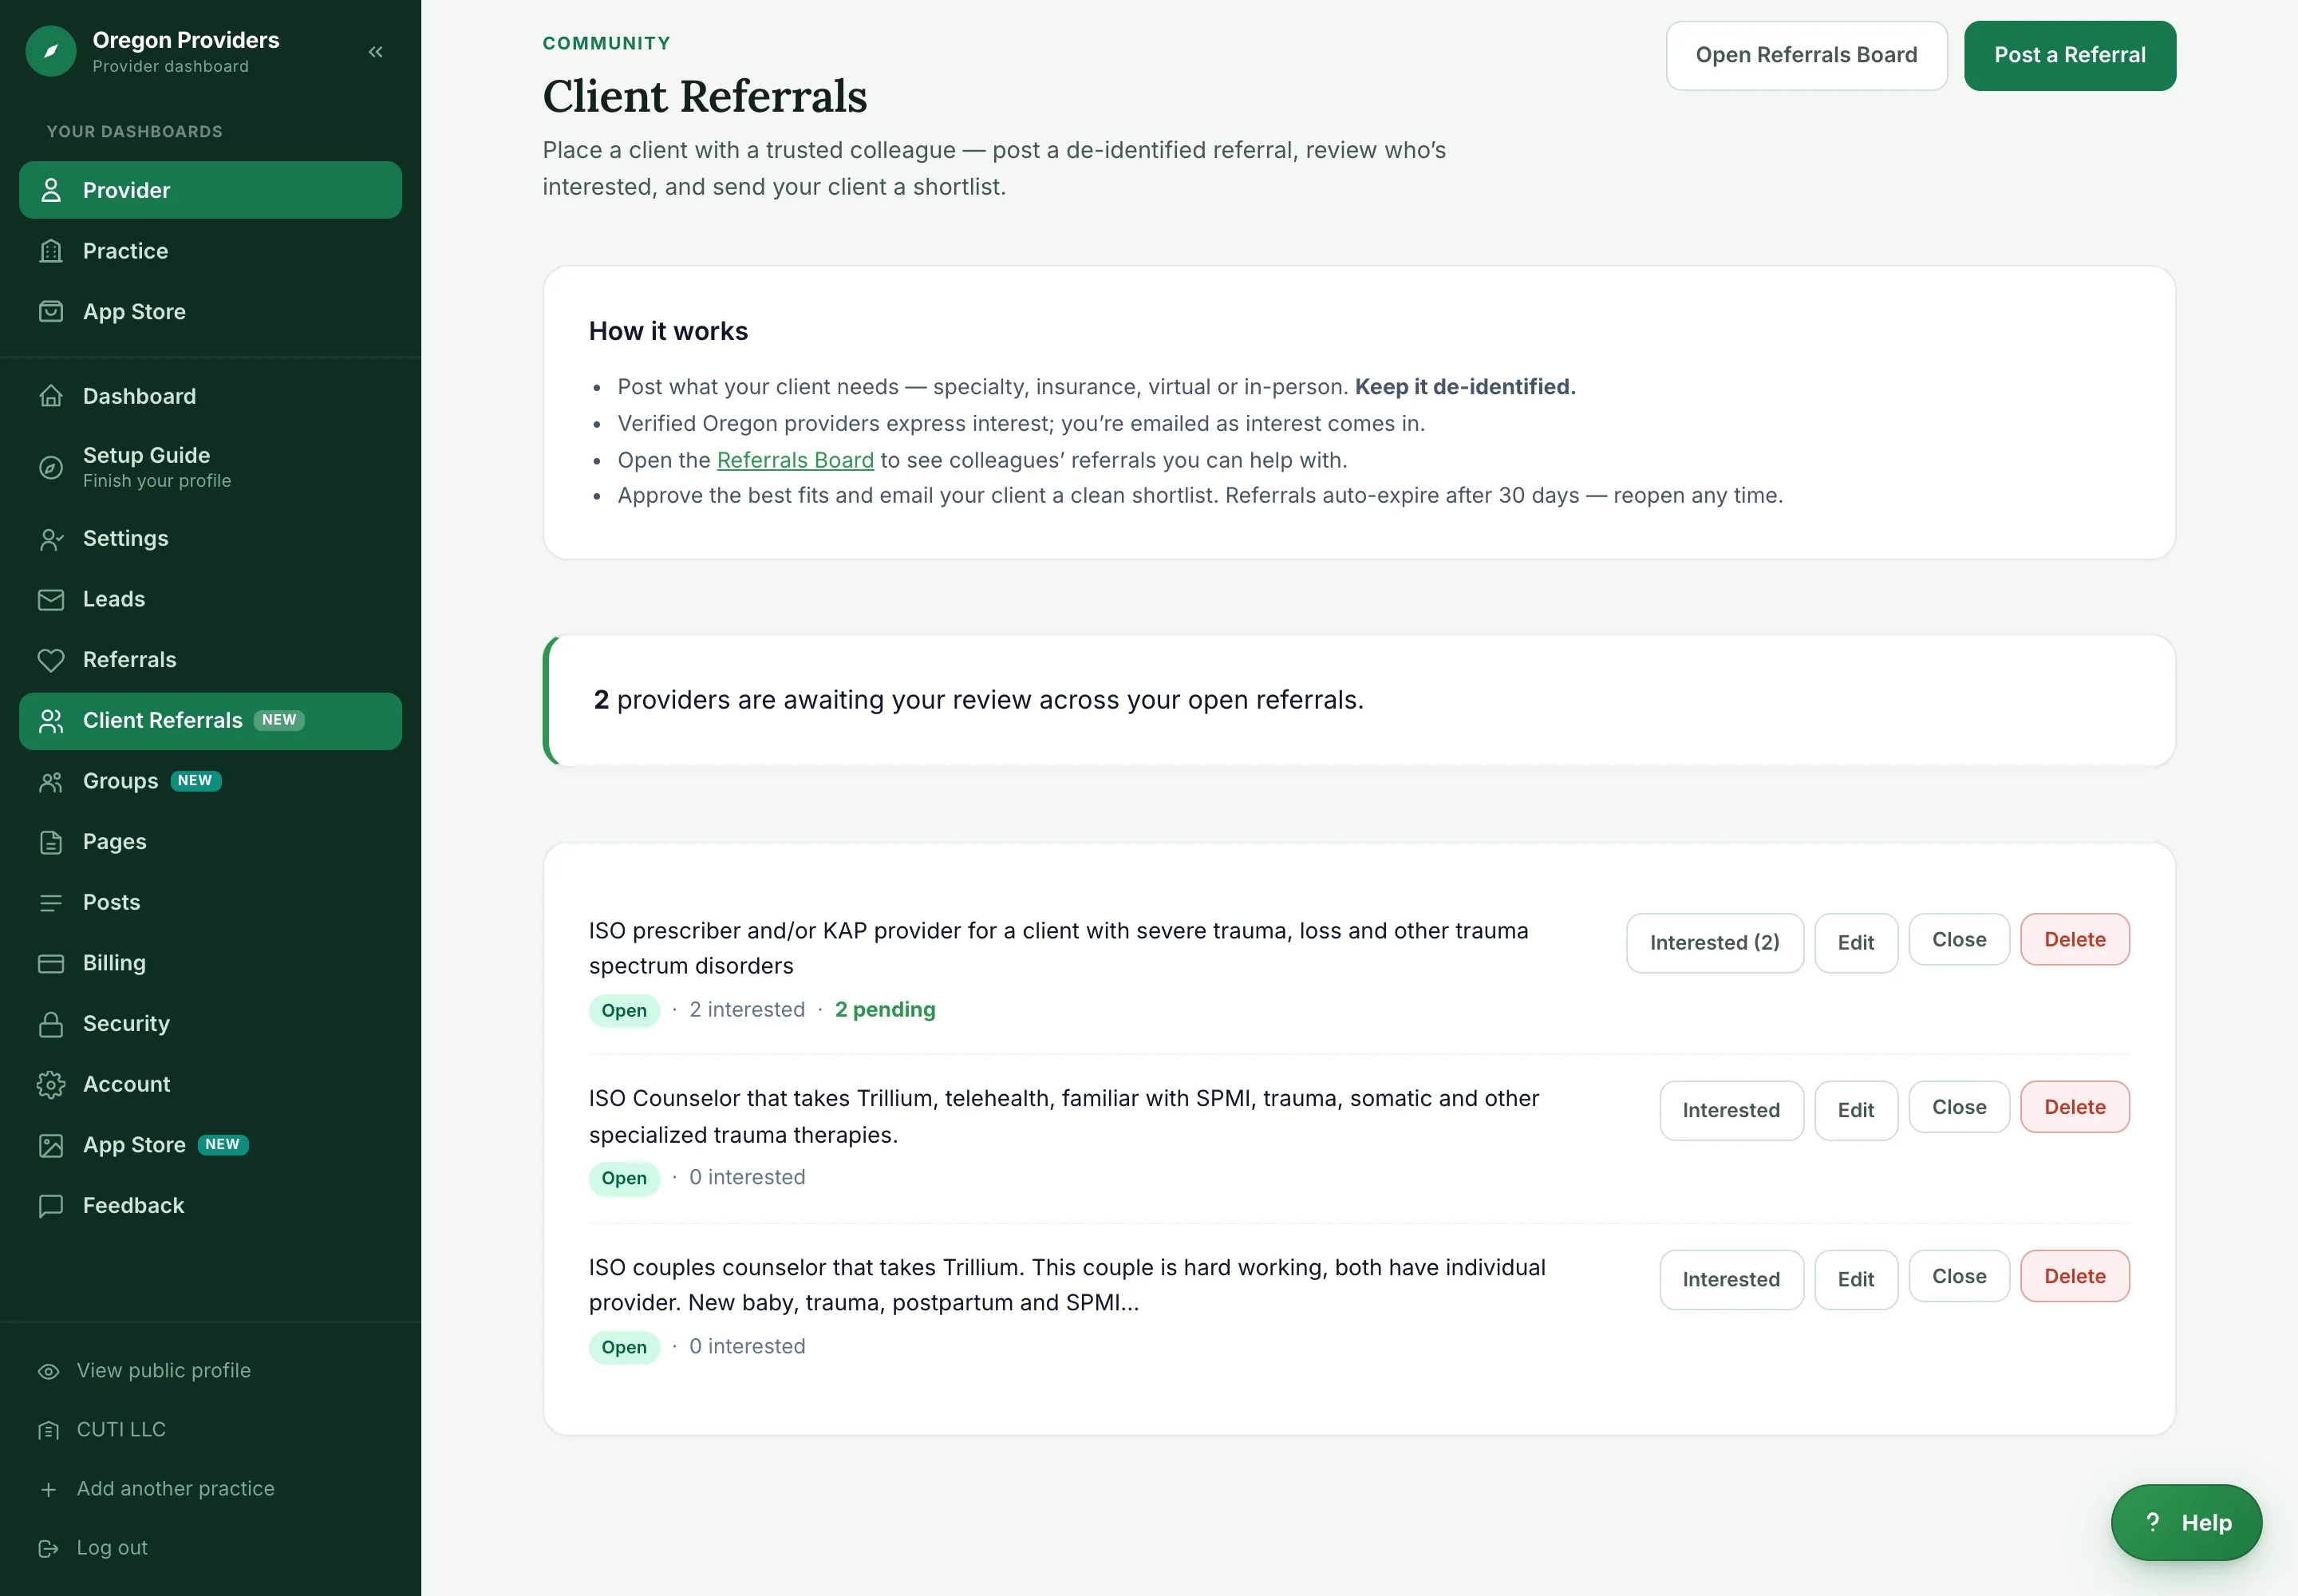Click the Practice building icon
Image resolution: width=2298 pixels, height=1596 pixels.
click(x=51, y=251)
